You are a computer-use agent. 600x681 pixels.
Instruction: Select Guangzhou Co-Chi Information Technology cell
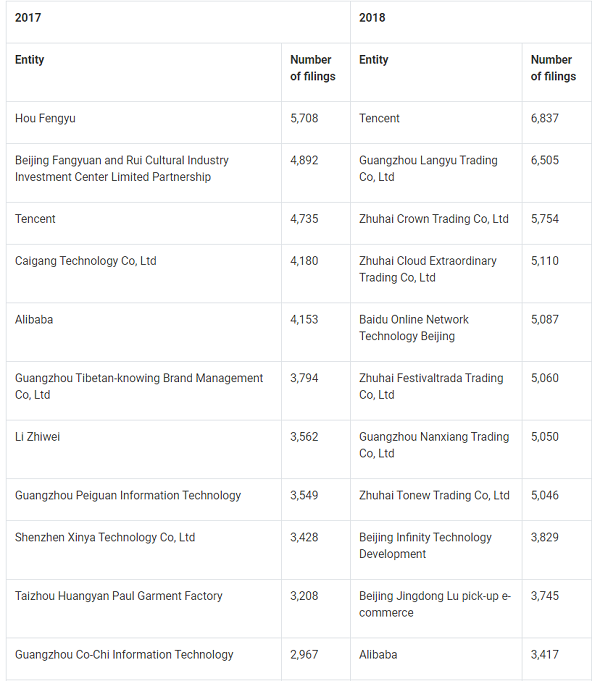coord(124,655)
